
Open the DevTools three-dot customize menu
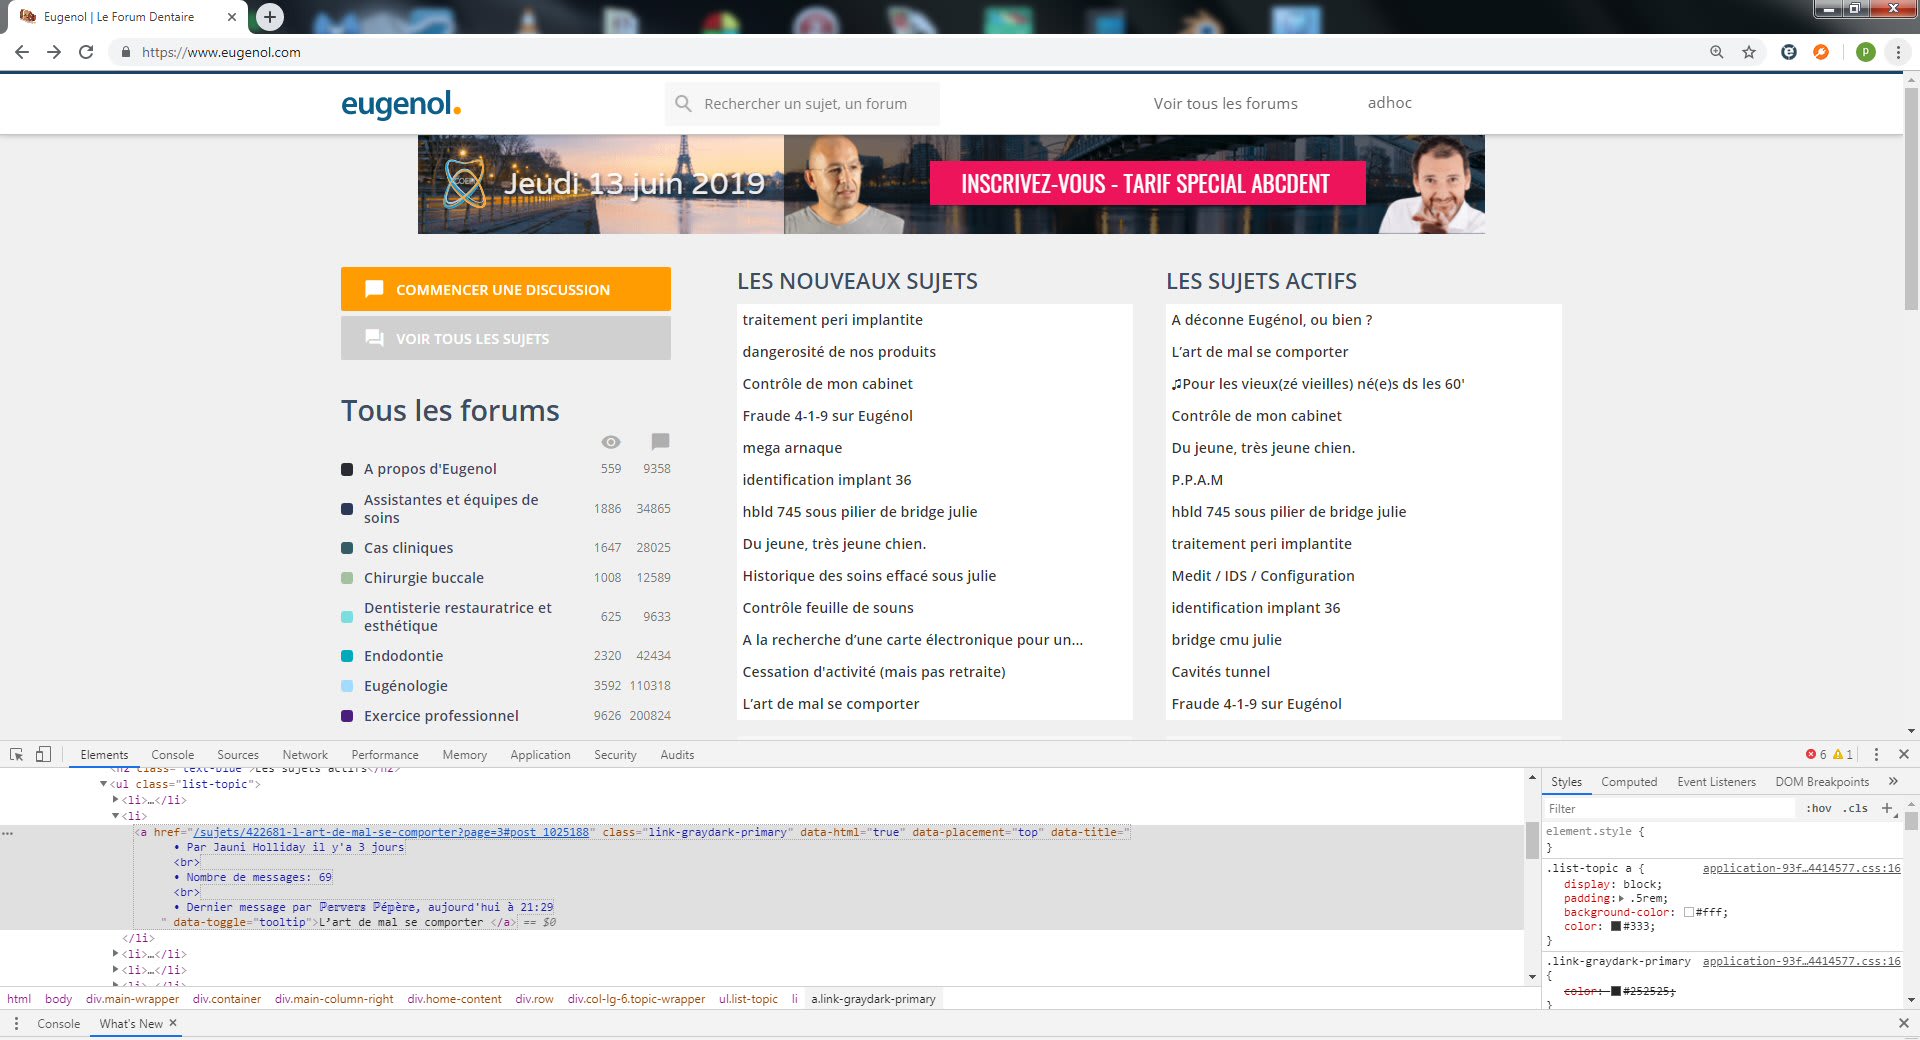tap(1876, 754)
